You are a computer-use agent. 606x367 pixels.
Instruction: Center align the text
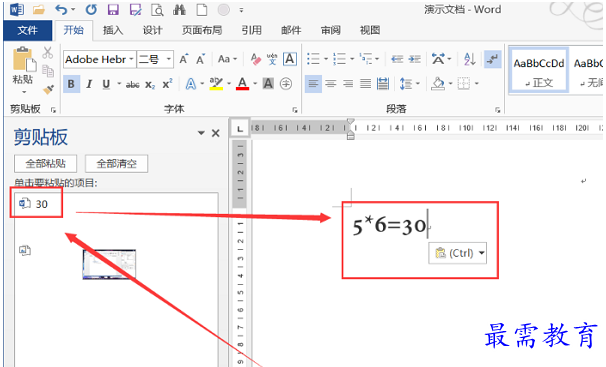tap(330, 83)
